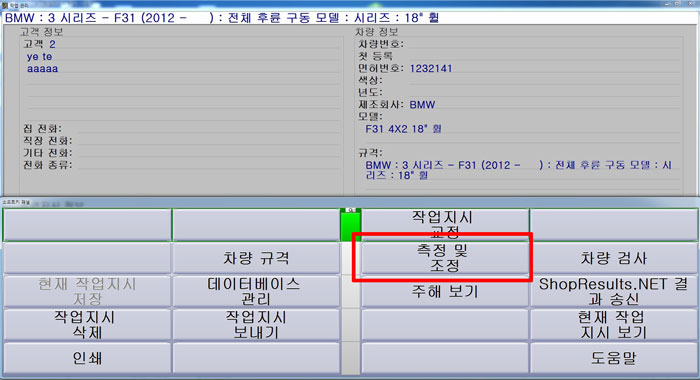Screen dimensions: 700x380
Task: Click the customer name field 'ye te'
Action: click(x=181, y=57)
